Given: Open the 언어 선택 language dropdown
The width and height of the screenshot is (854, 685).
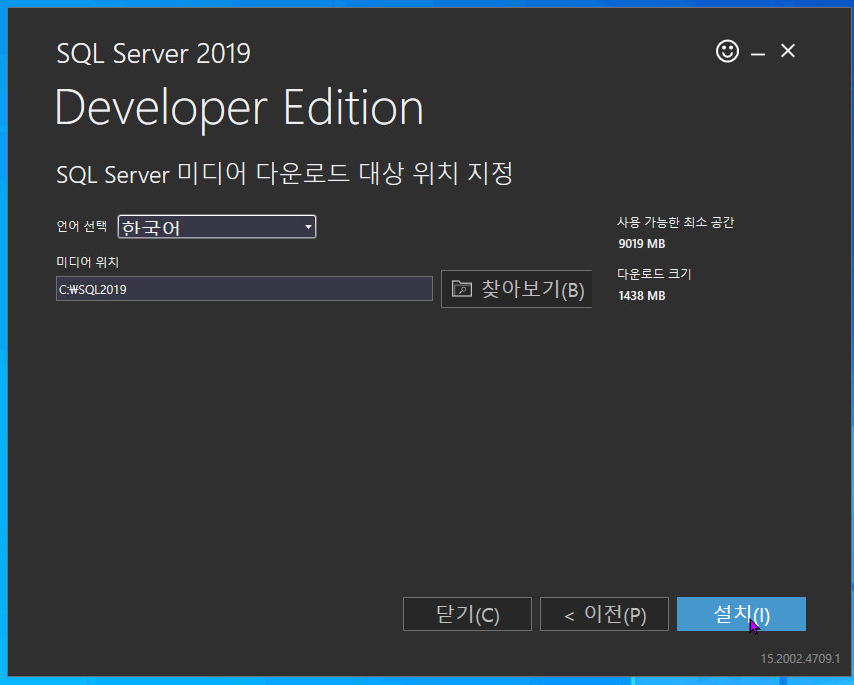Looking at the screenshot, I should coord(217,227).
